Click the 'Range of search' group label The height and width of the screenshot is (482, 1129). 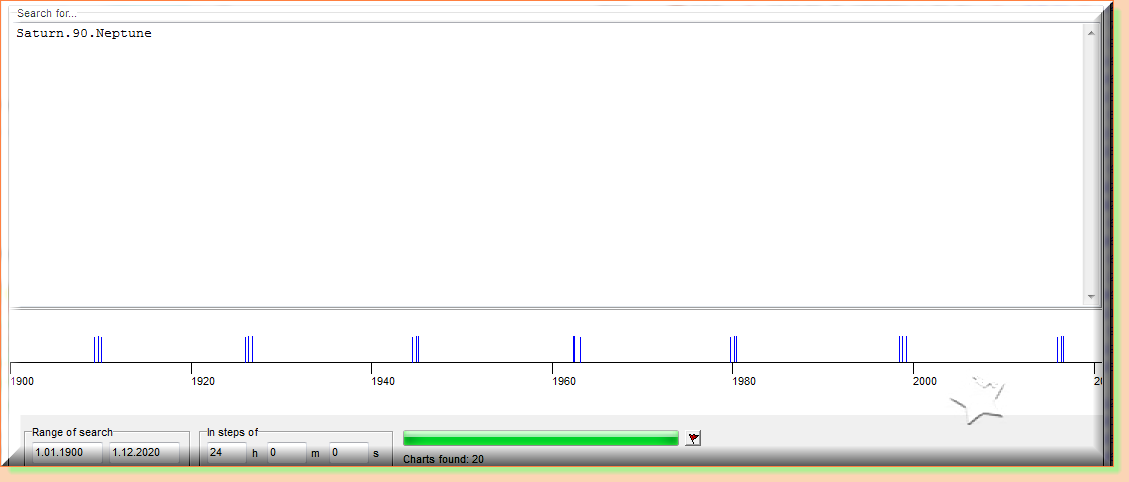(73, 432)
